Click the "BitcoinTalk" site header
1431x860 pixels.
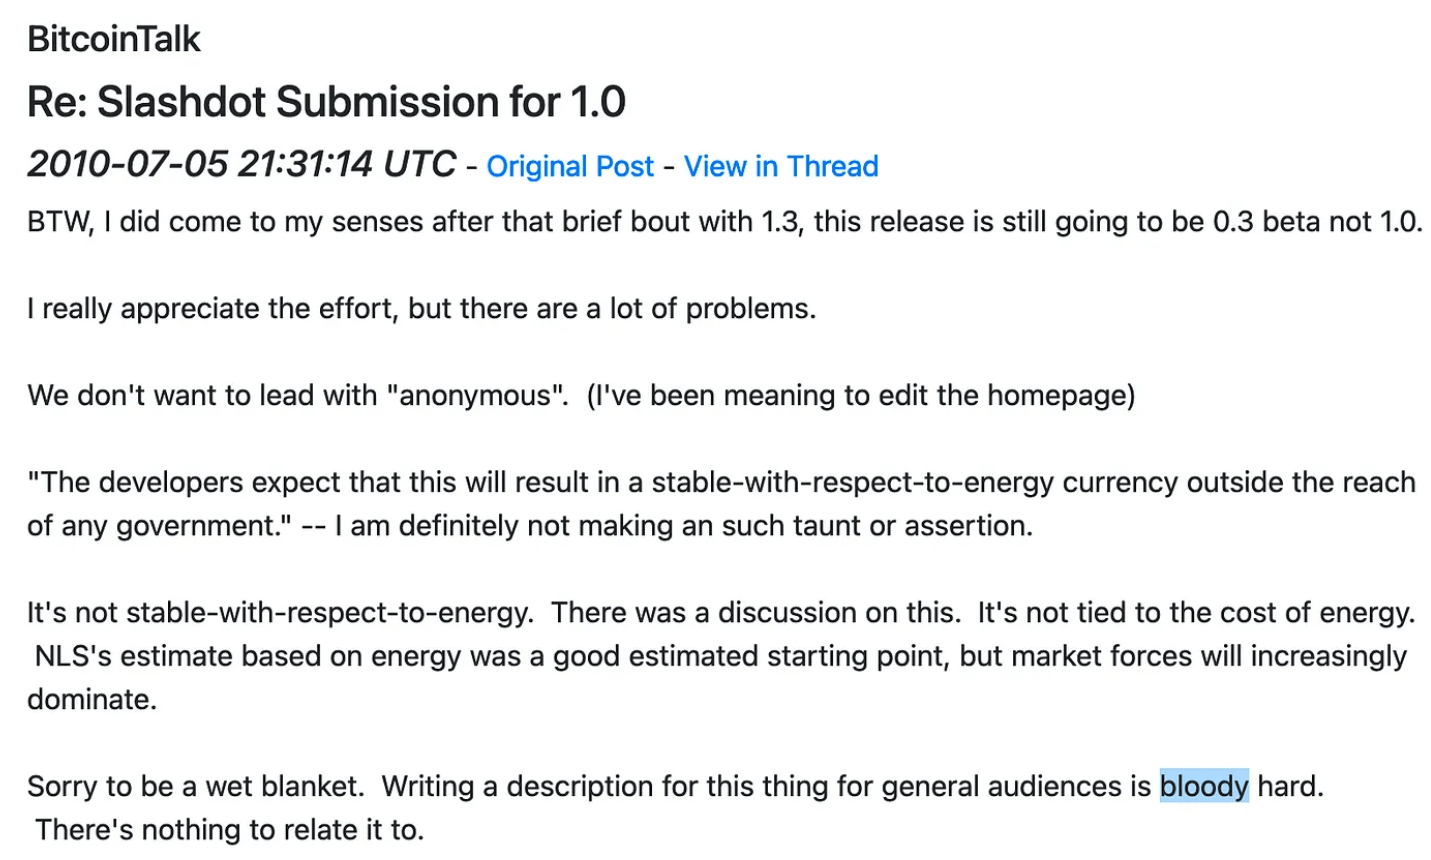(x=114, y=39)
